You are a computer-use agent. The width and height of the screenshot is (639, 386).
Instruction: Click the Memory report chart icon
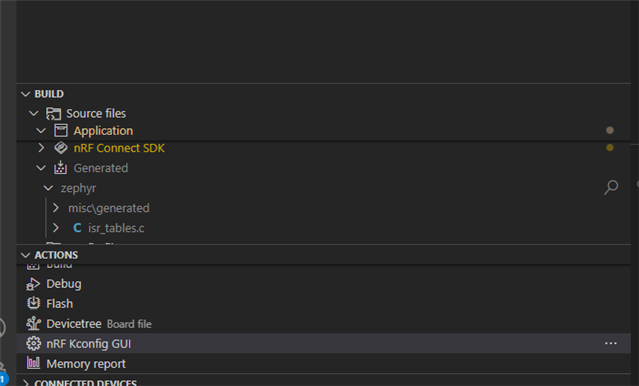(33, 363)
